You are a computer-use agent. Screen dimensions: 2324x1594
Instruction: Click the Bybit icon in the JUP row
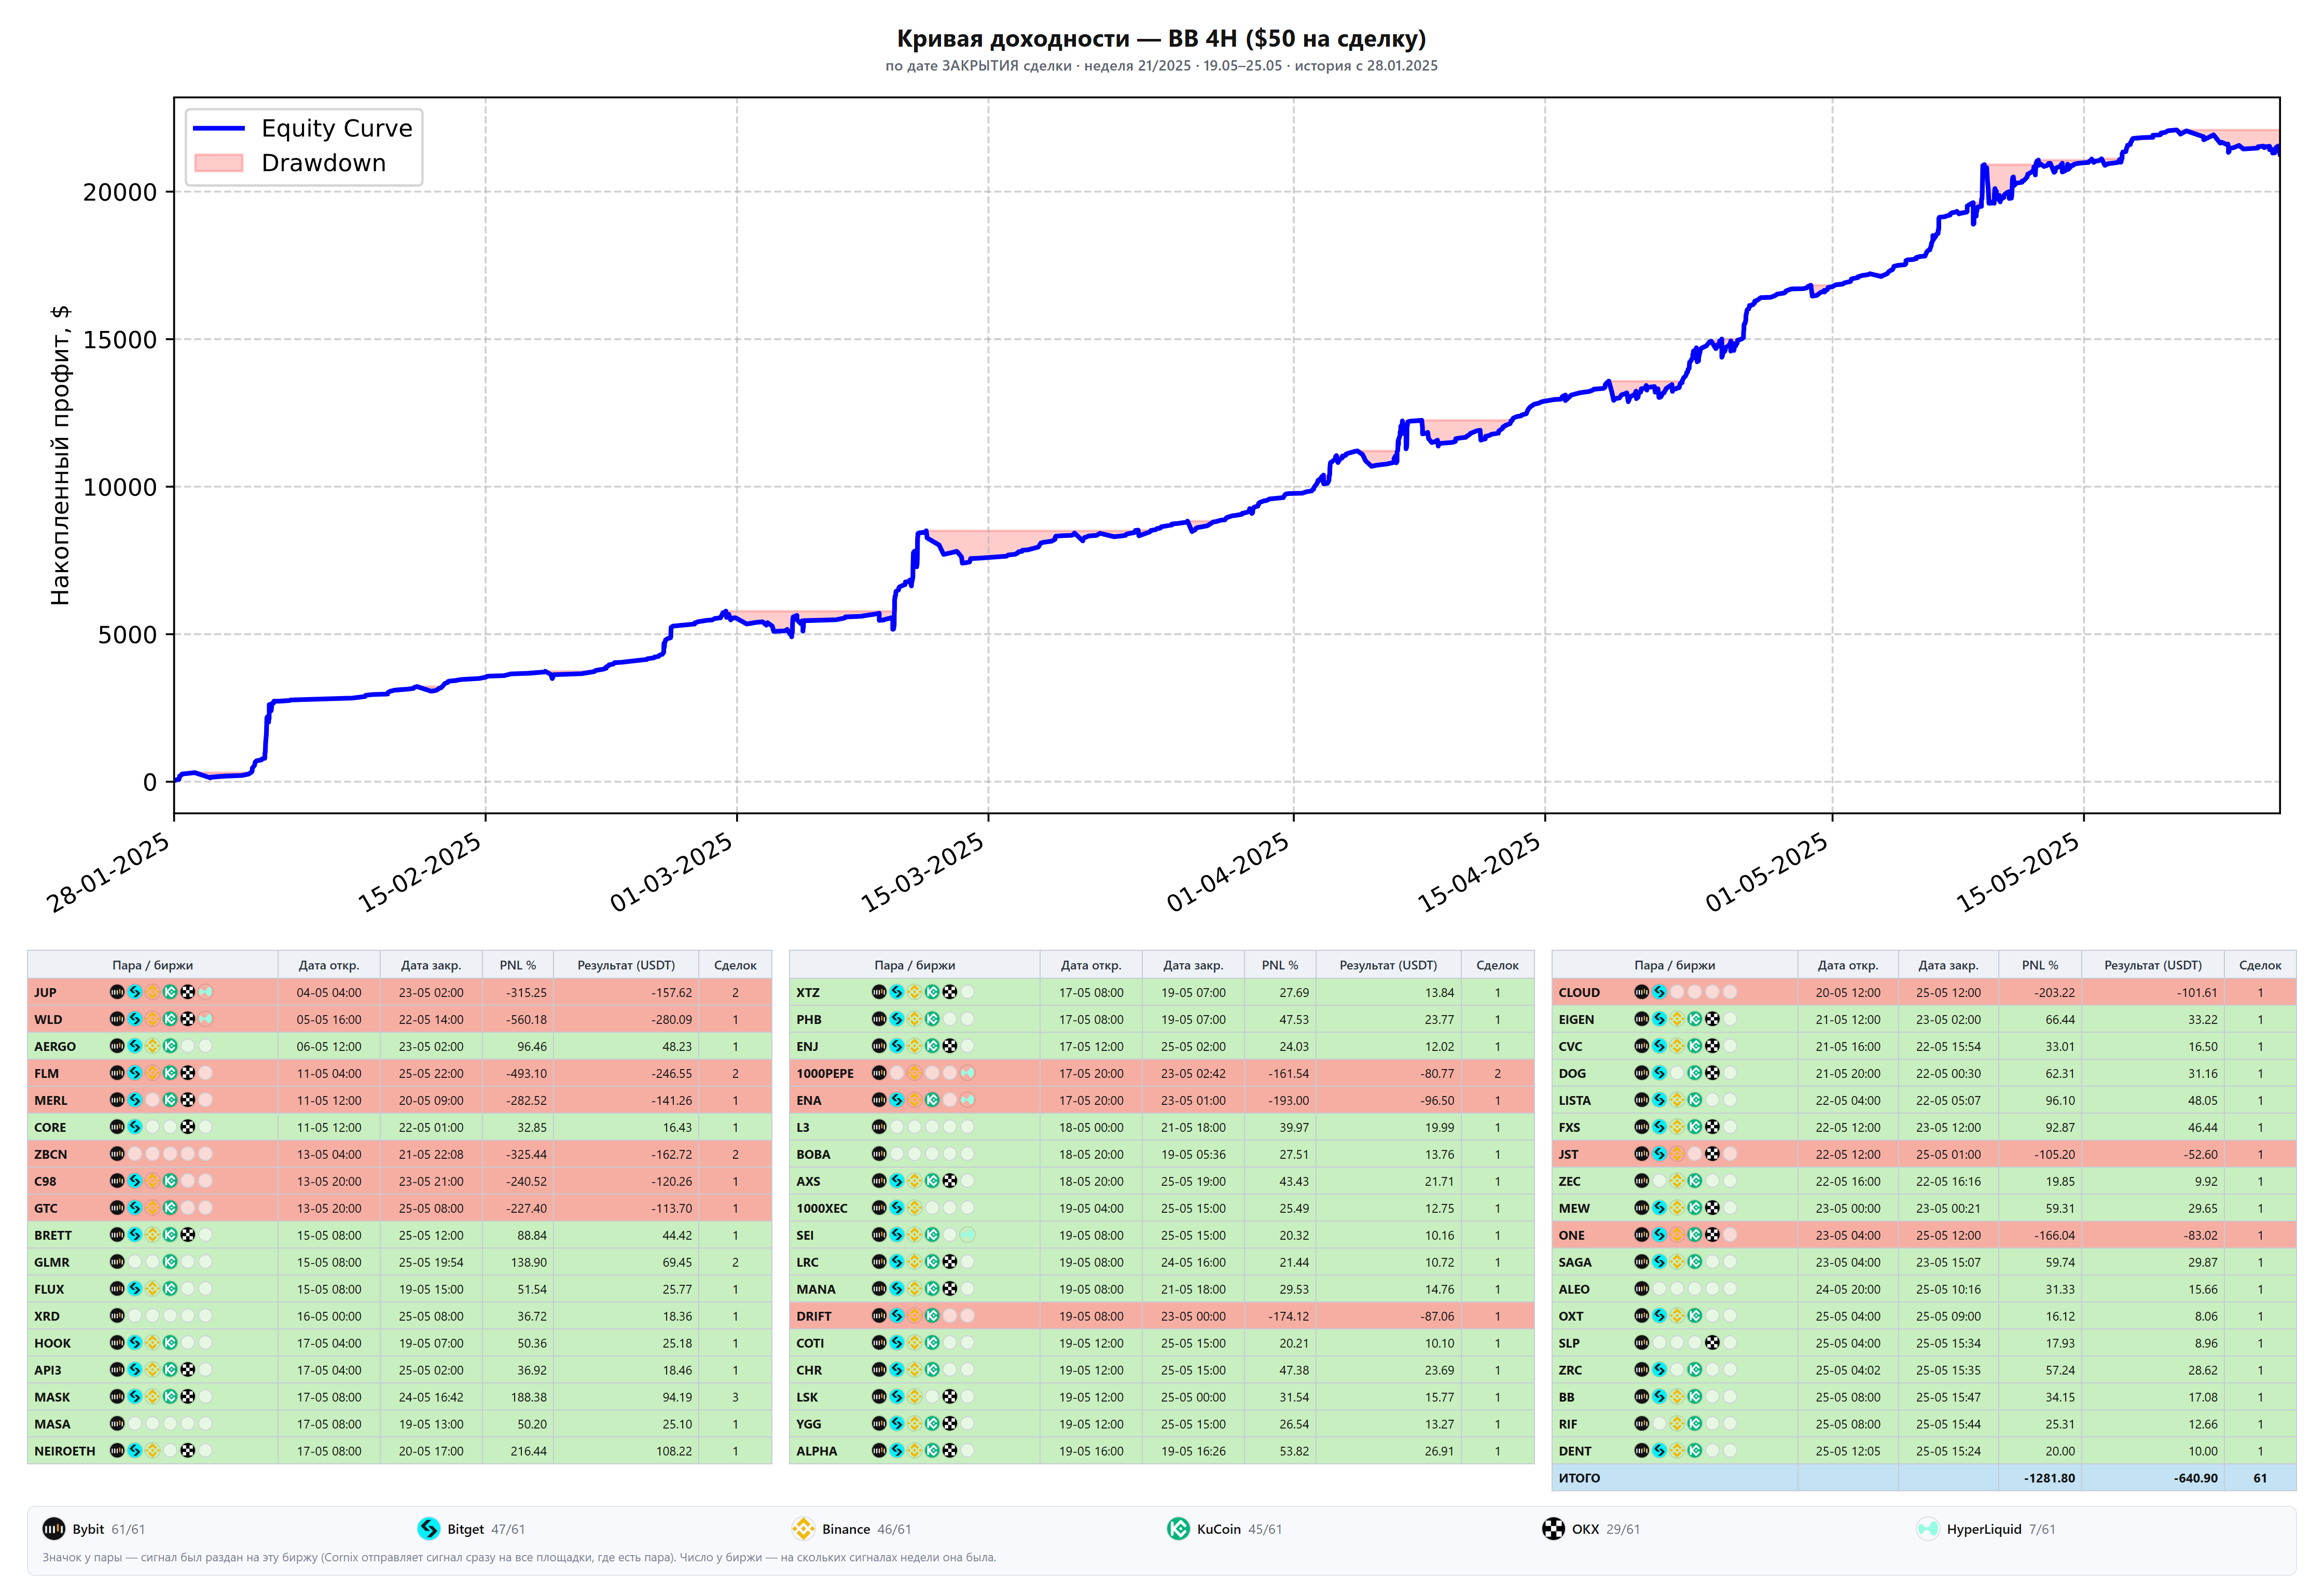(x=117, y=992)
